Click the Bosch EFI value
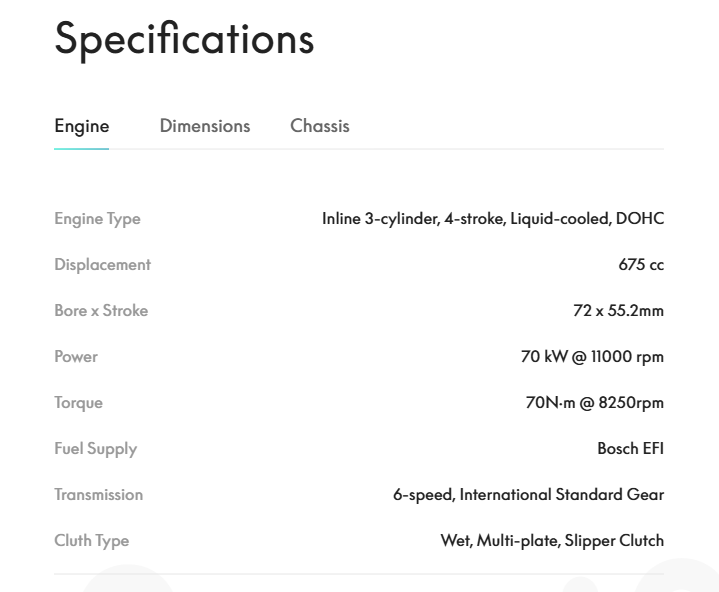Screen dimensions: 719x592 pos(630,449)
